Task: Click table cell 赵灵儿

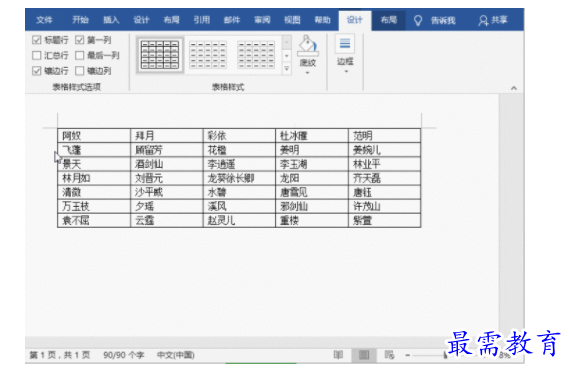Action: click(239, 220)
